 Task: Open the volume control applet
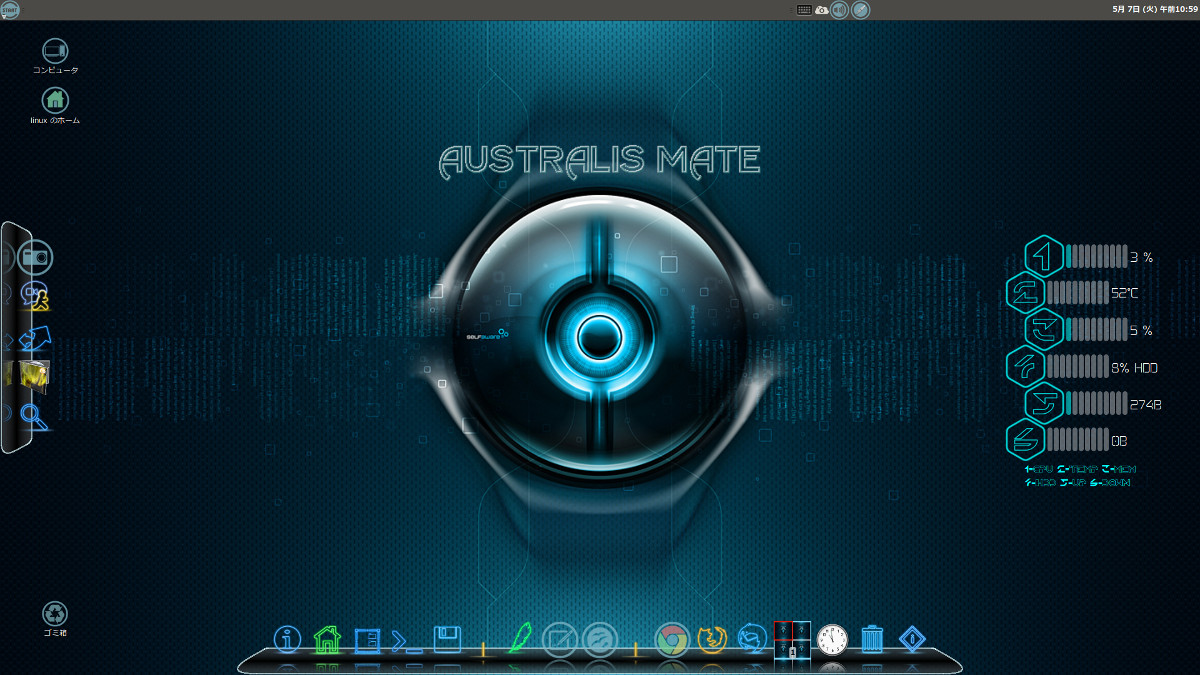[840, 10]
